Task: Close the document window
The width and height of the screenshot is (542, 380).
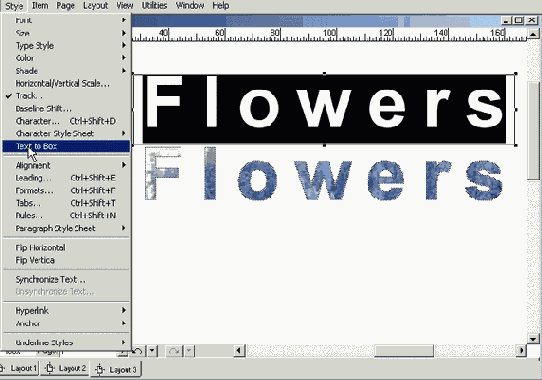Action: point(532,21)
